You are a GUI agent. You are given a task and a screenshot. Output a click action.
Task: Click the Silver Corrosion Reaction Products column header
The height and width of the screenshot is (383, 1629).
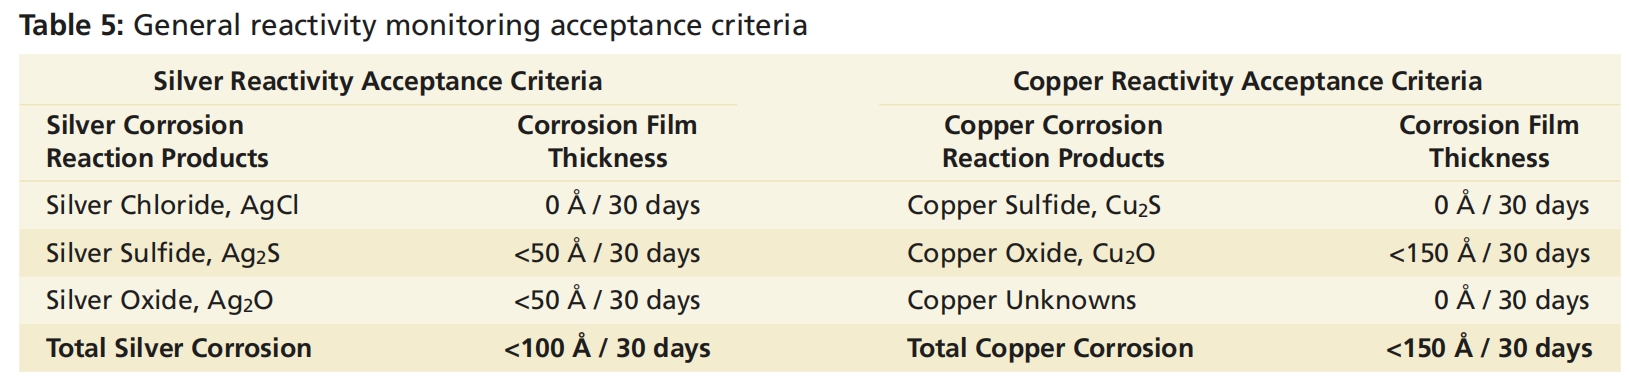(x=157, y=142)
